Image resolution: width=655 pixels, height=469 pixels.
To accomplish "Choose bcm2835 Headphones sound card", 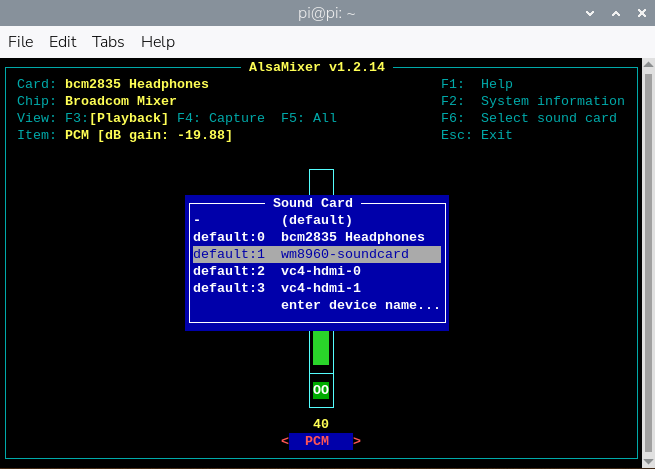I will point(316,237).
